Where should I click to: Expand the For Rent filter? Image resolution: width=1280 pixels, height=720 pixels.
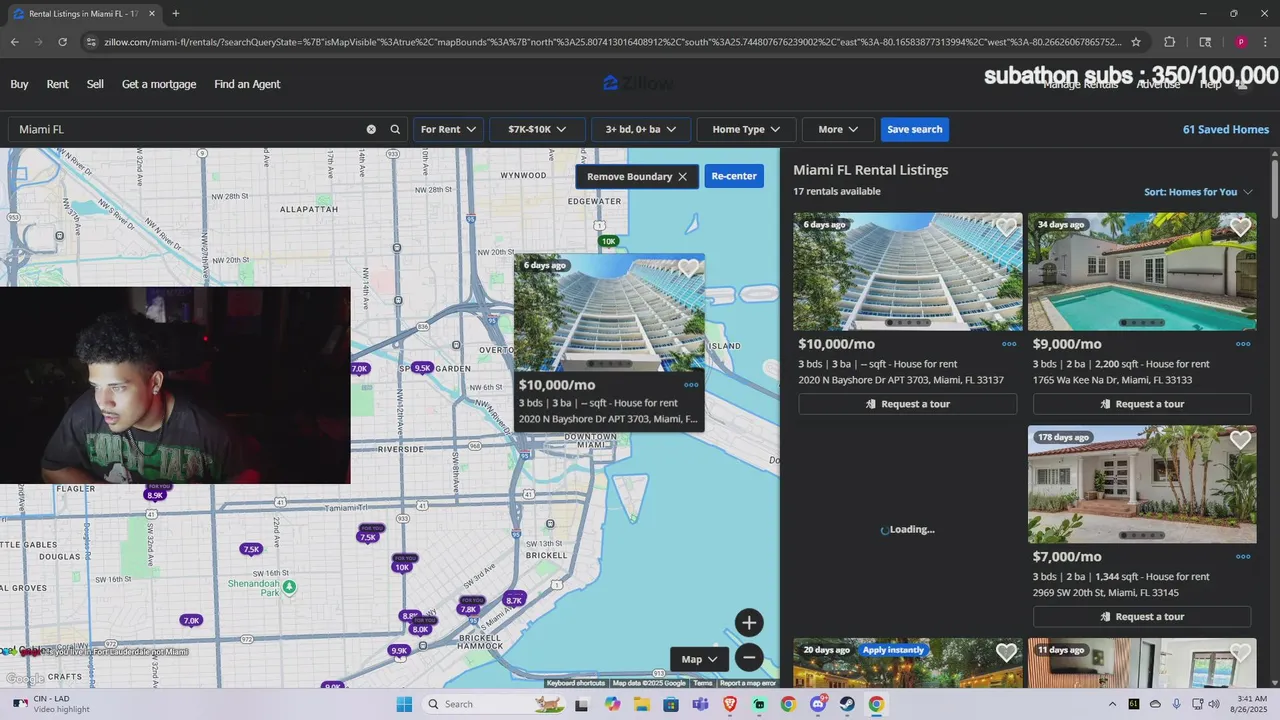pyautogui.click(x=448, y=129)
